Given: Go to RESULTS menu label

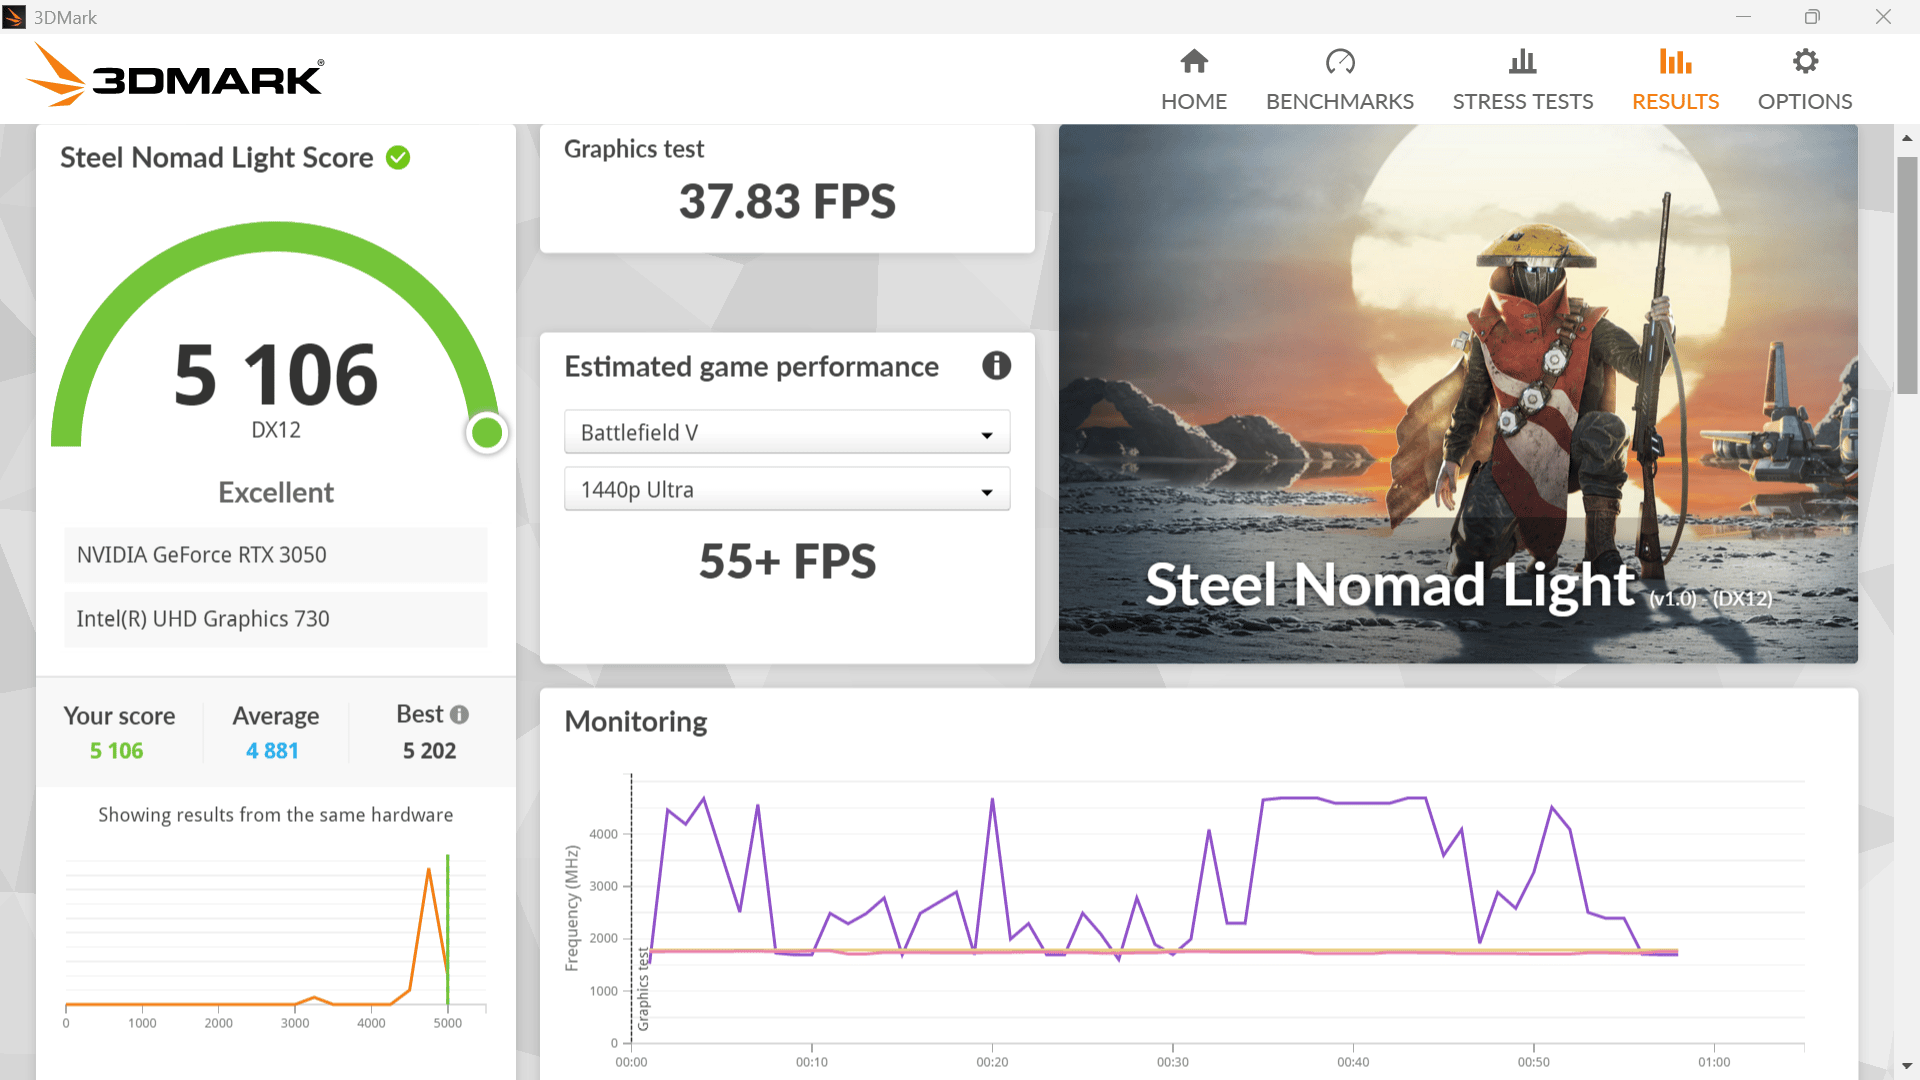Looking at the screenshot, I should [1676, 102].
